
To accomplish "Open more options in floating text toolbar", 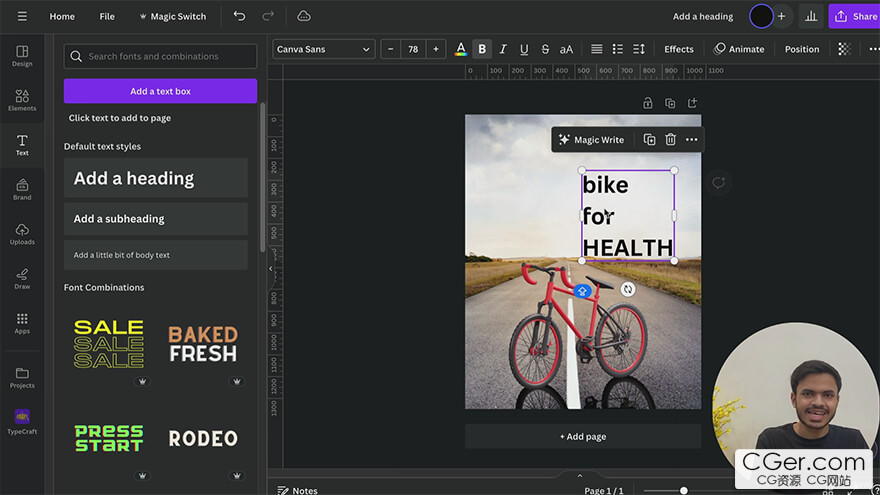I will (x=691, y=140).
